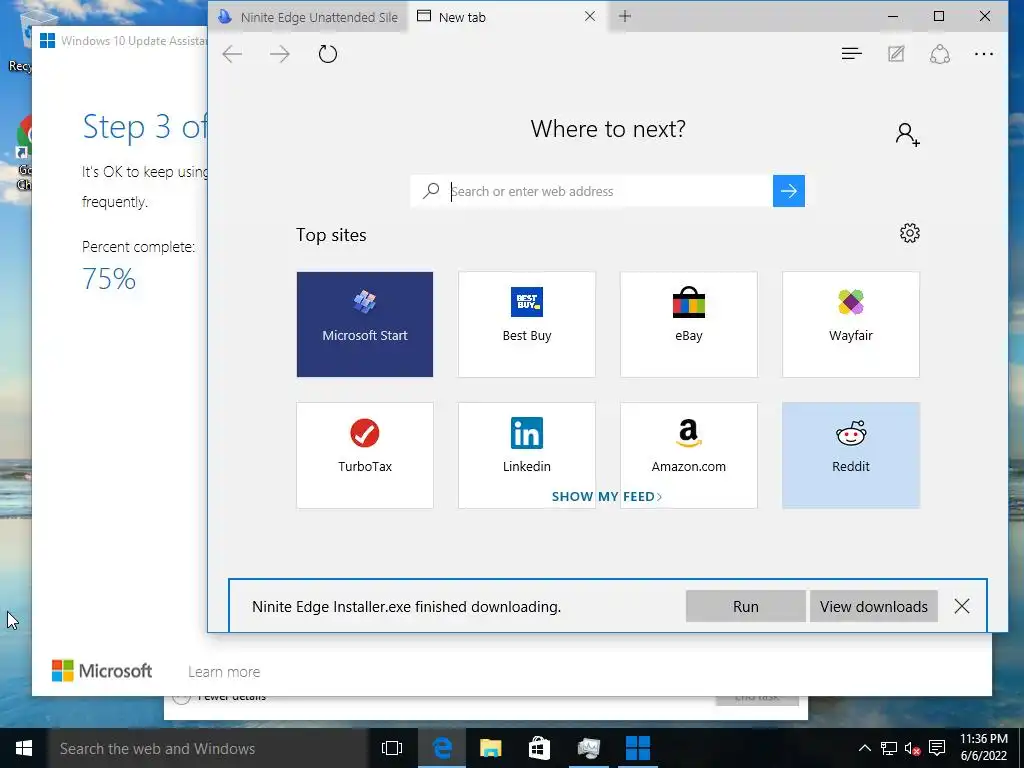This screenshot has height=768, width=1024.
Task: Open the Windows Start menu
Action: (24, 748)
